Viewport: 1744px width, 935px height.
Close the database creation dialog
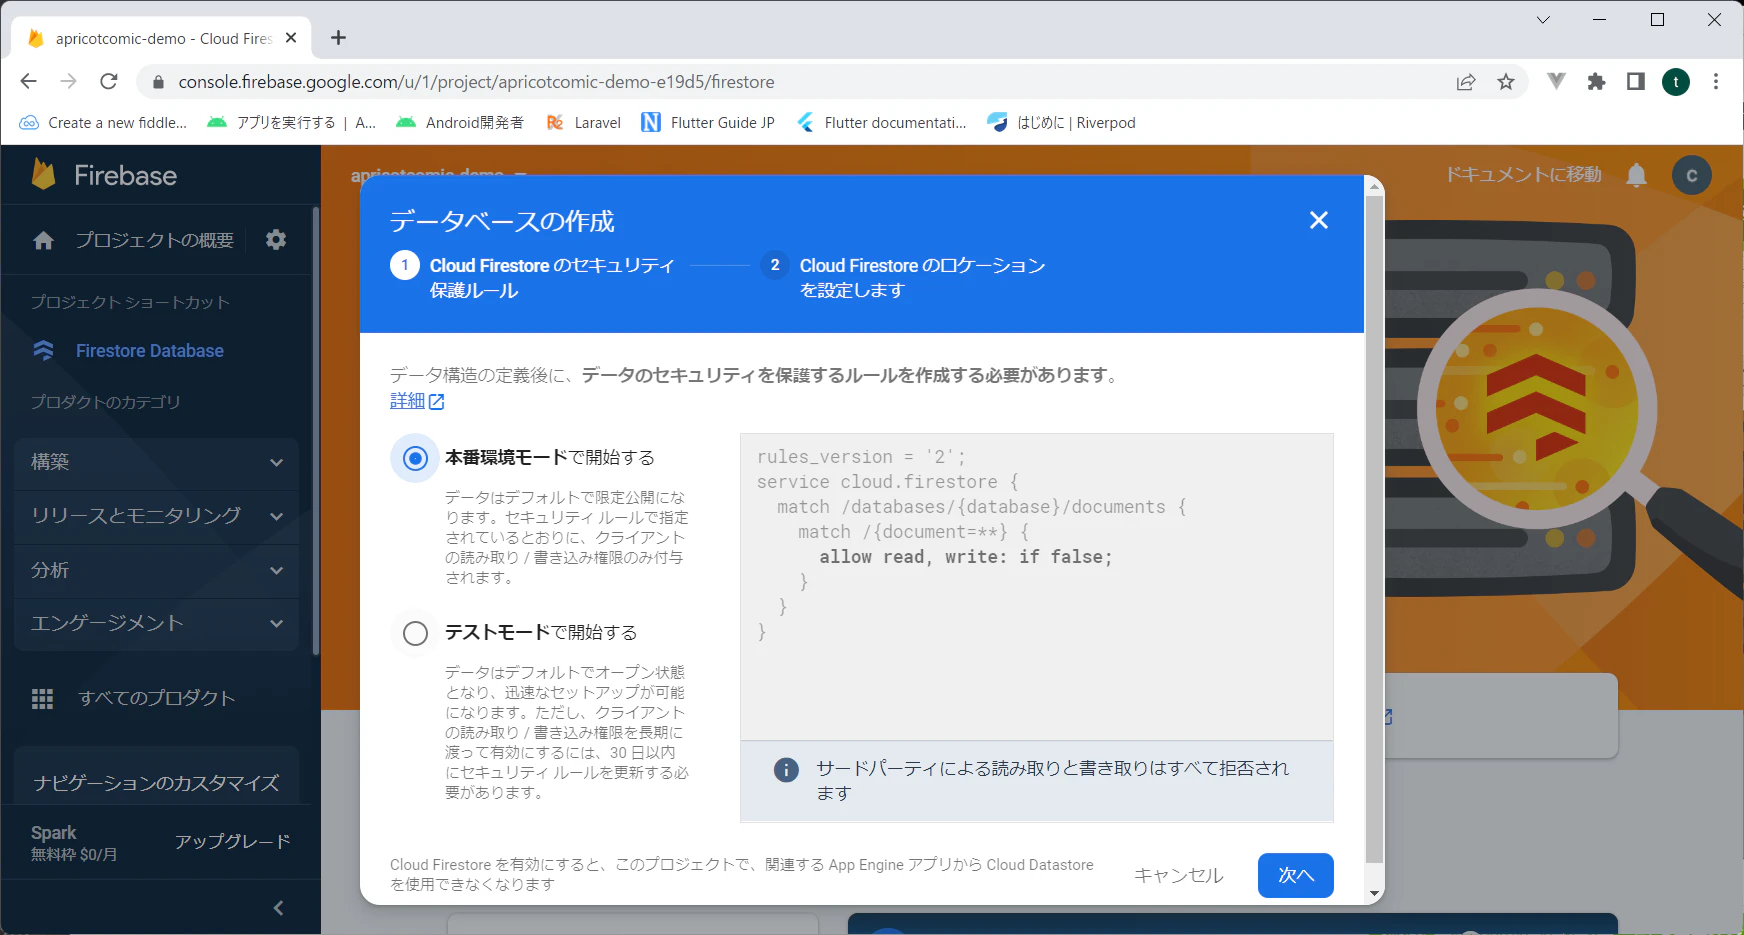[1319, 220]
